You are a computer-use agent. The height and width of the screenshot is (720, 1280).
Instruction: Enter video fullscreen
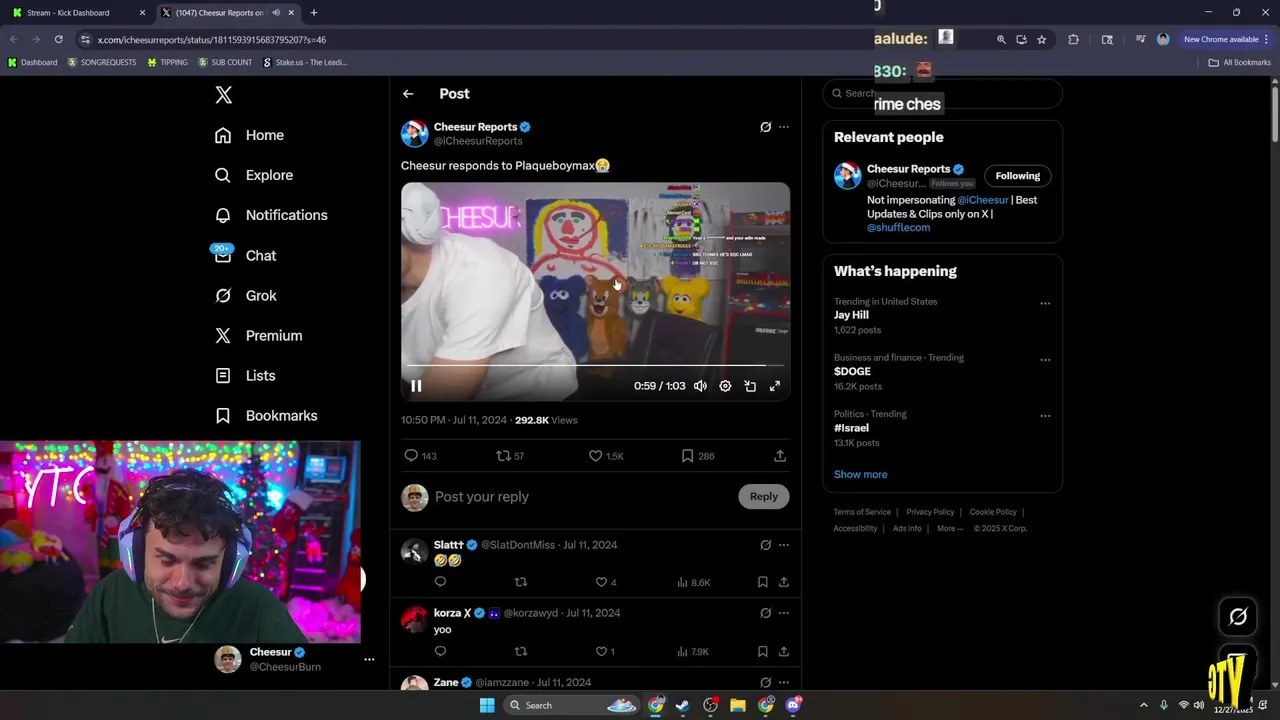click(775, 386)
